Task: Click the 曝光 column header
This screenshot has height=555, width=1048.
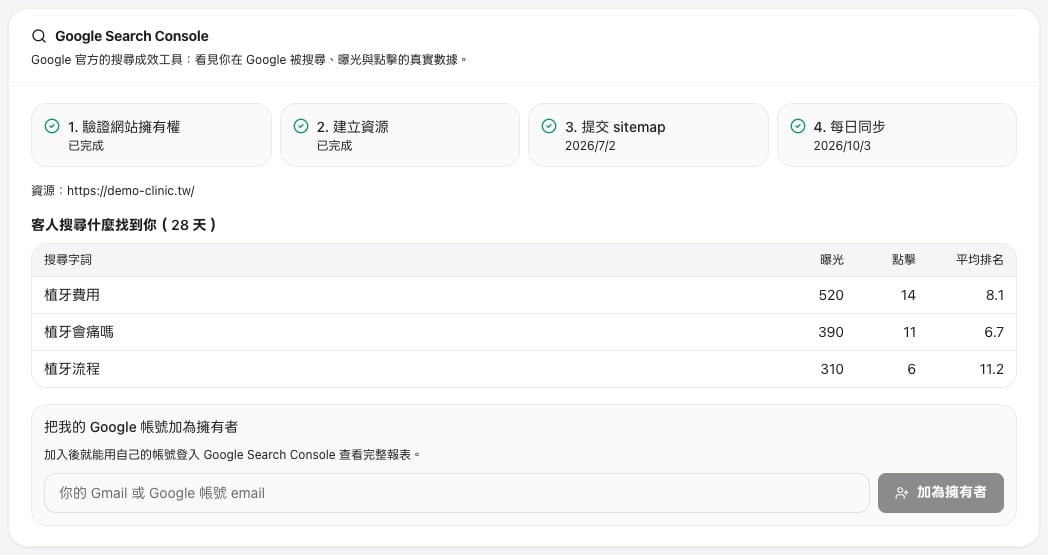Action: point(831,259)
